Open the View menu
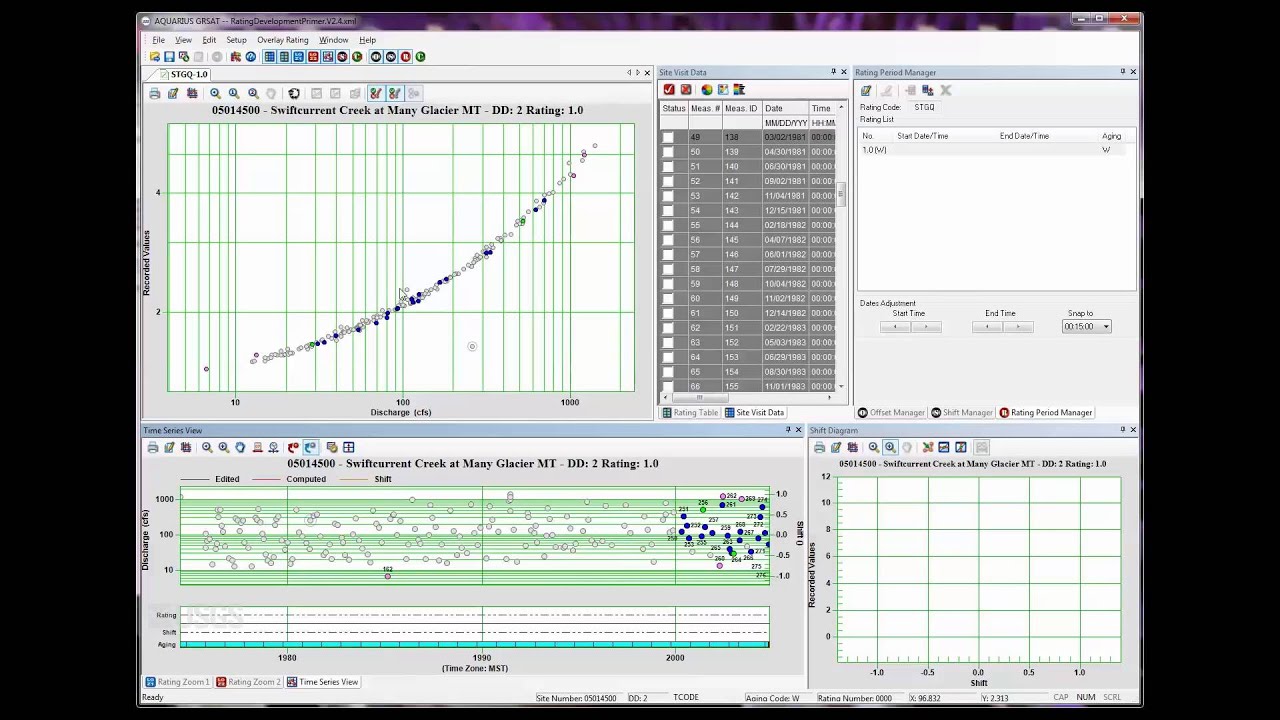 tap(183, 40)
